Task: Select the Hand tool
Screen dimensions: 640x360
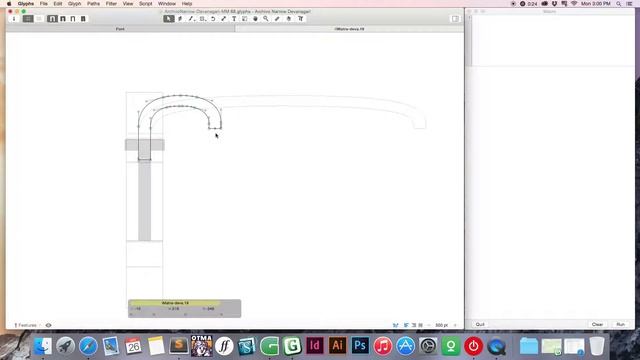Action: (x=255, y=19)
